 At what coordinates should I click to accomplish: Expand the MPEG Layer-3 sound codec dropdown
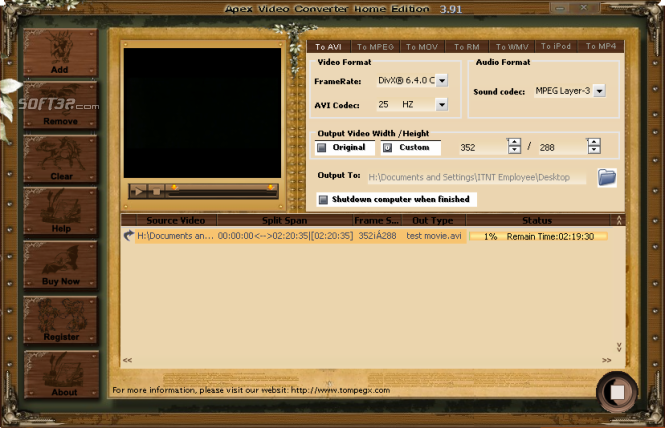599,91
